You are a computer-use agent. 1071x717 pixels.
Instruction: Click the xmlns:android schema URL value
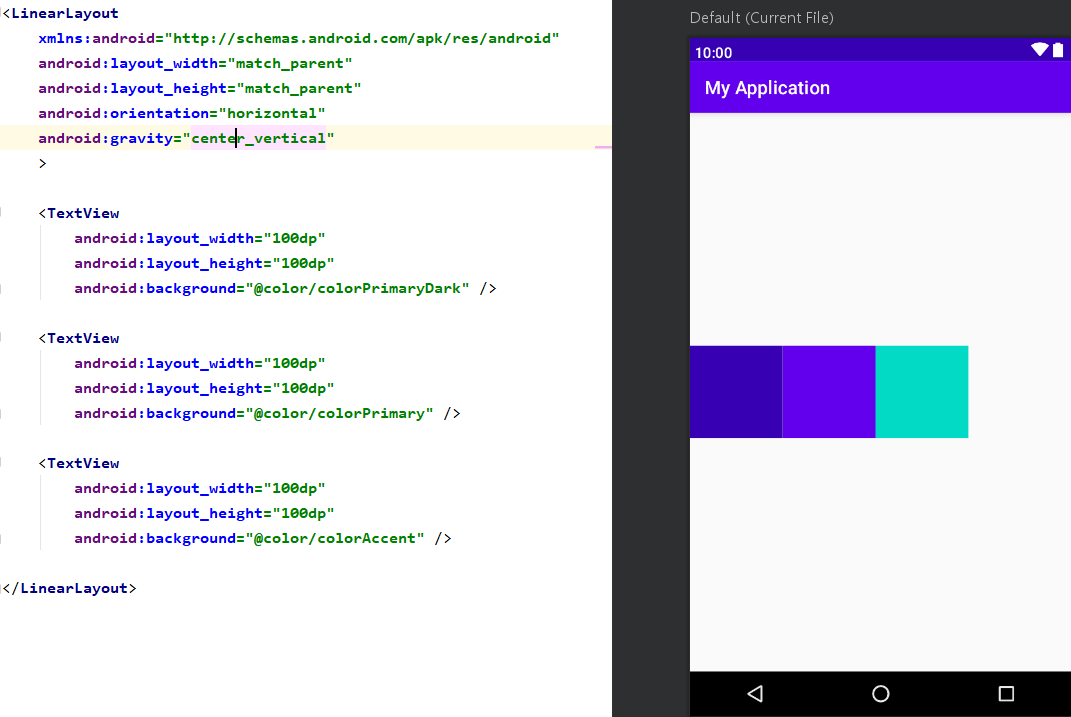click(x=362, y=38)
